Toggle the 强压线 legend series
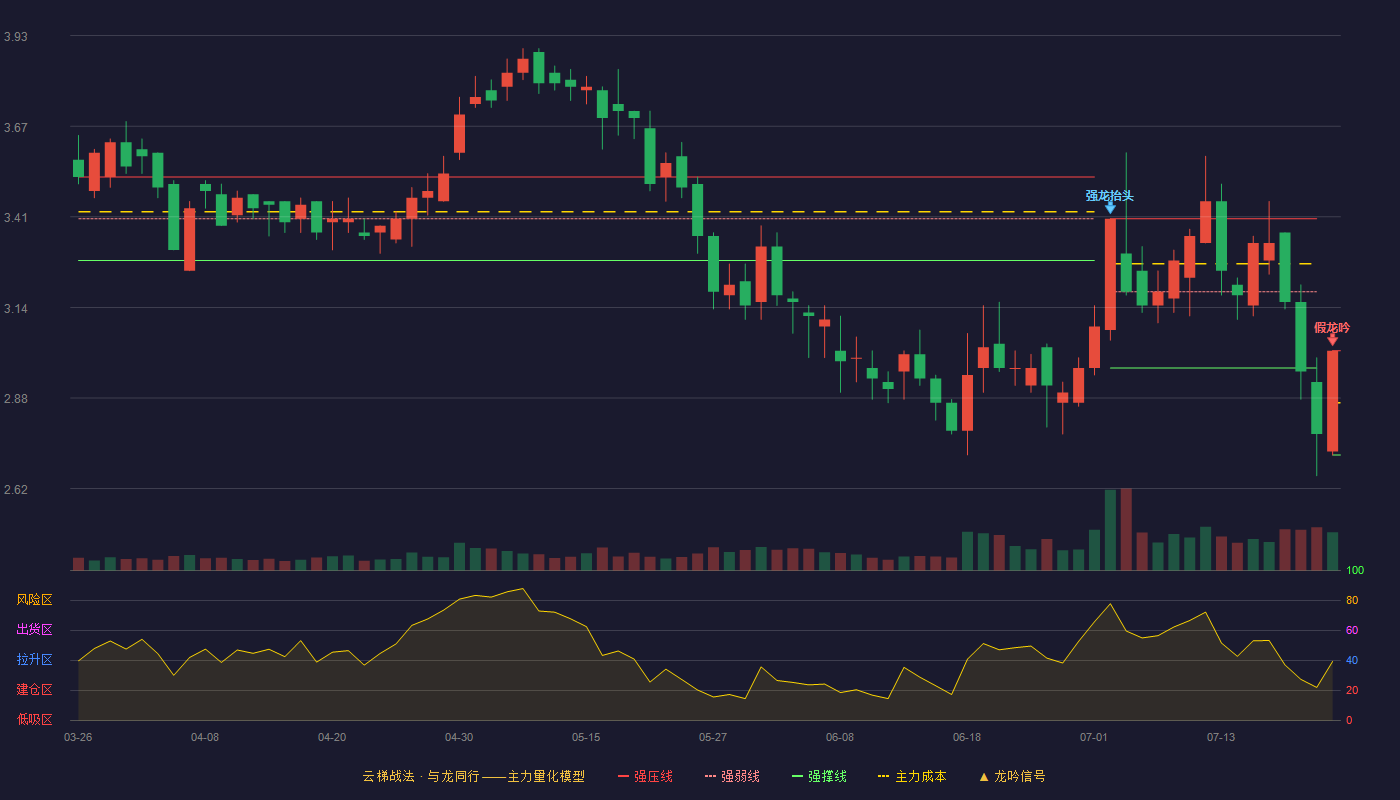 (645, 776)
